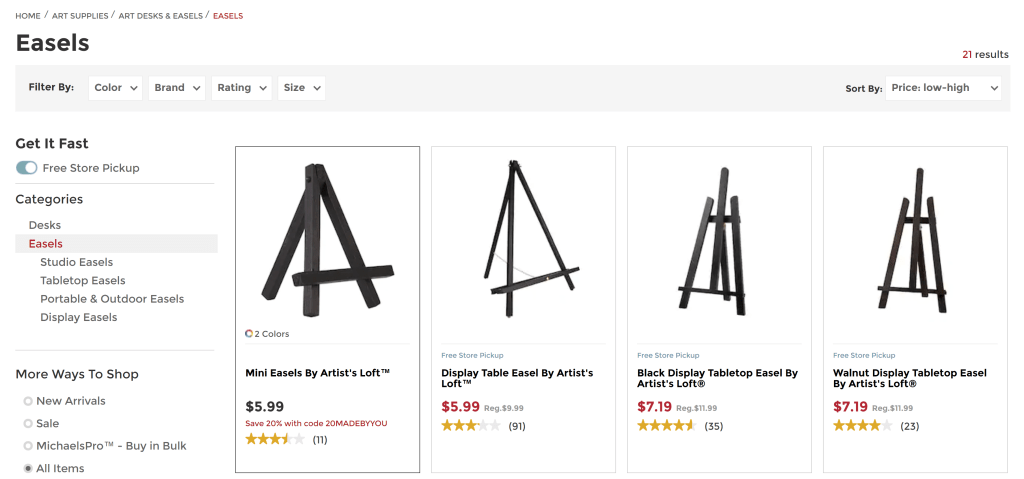Select the New Arrivals radio button

(x=28, y=401)
